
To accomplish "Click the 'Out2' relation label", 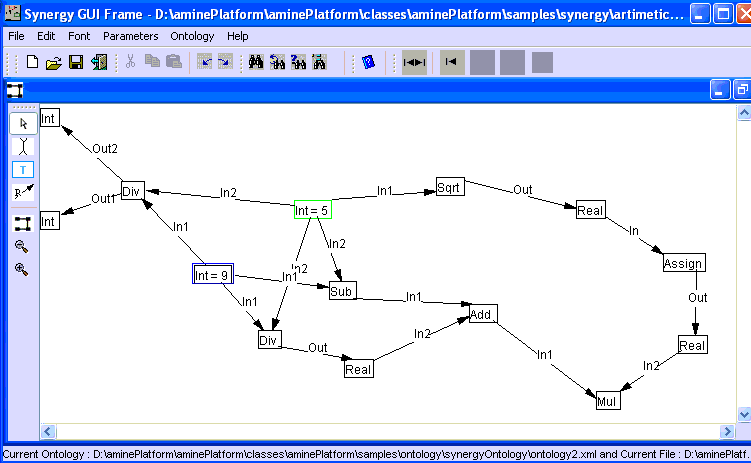I will (x=105, y=149).
